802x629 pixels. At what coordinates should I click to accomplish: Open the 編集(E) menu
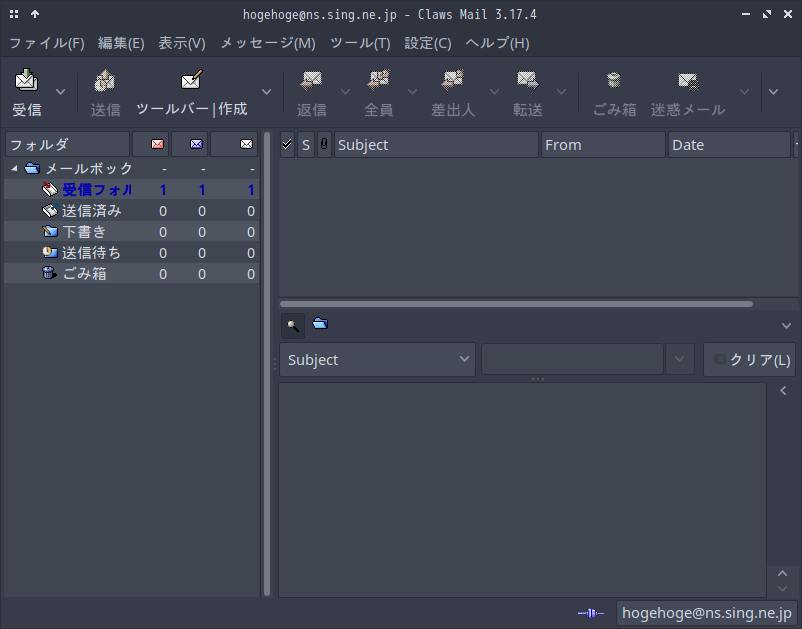click(121, 43)
